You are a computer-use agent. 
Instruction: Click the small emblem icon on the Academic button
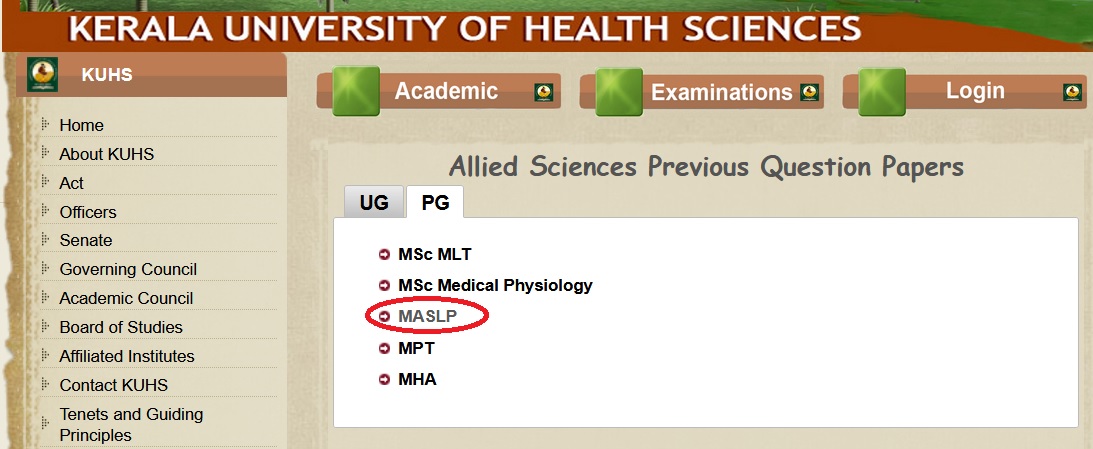544,92
